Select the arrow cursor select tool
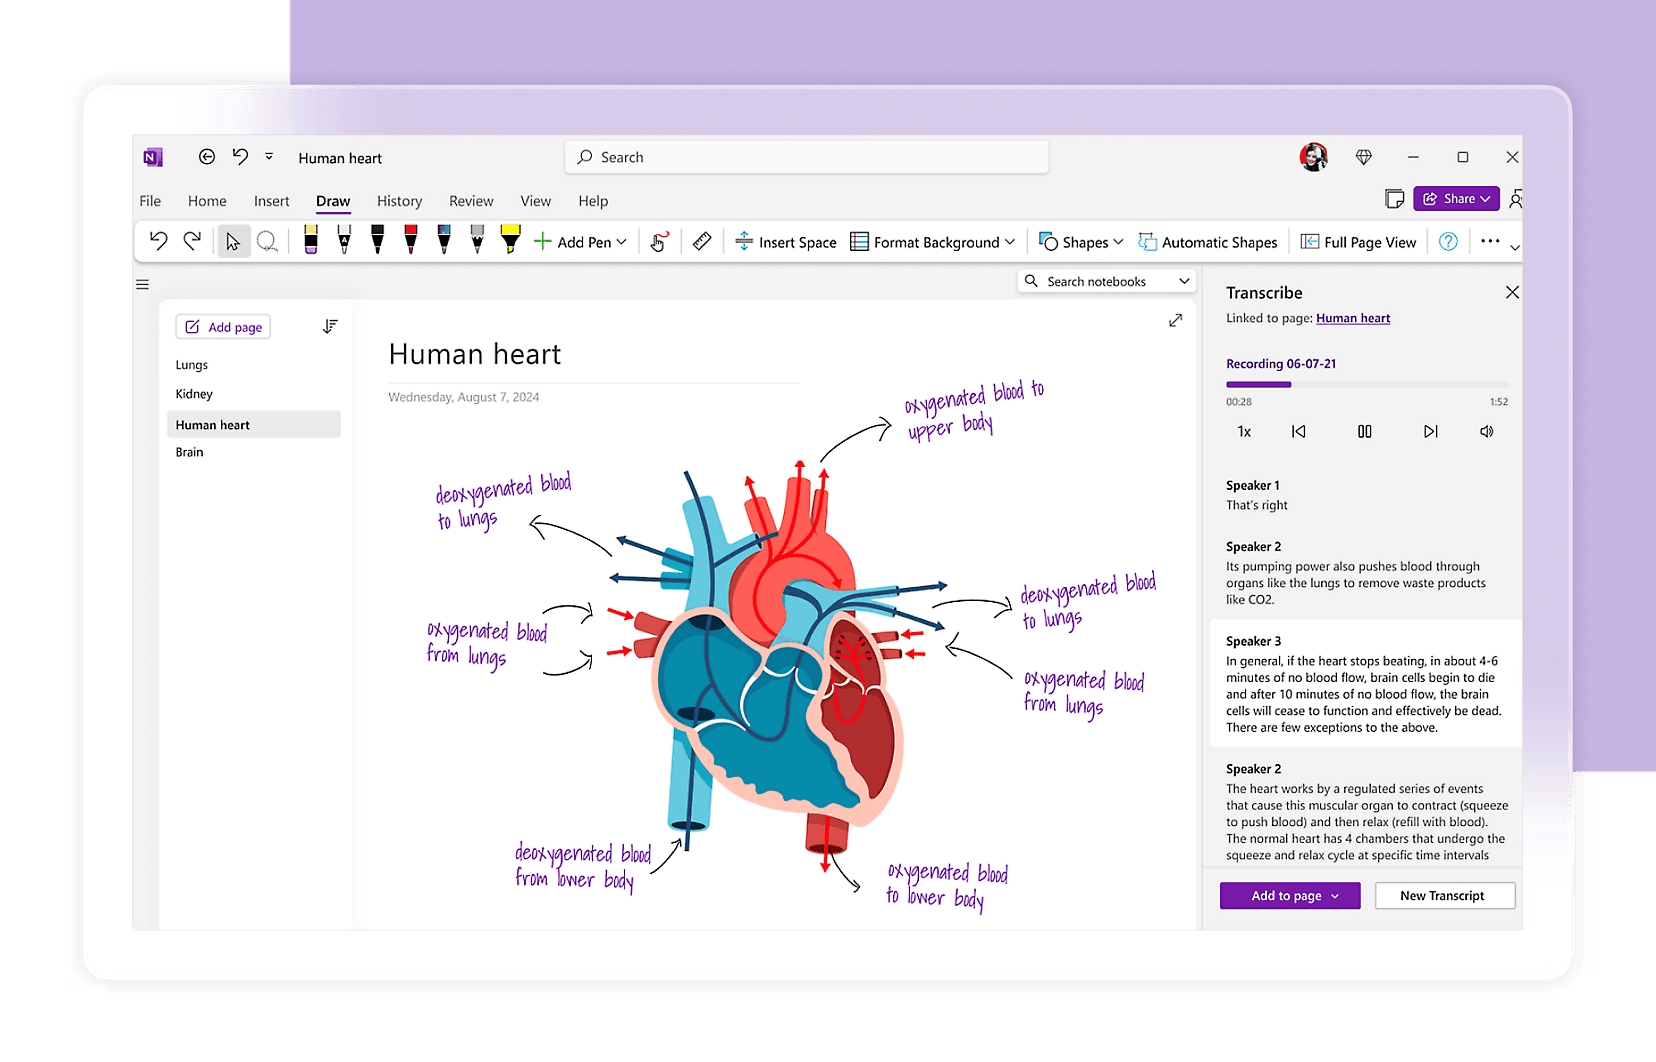 [x=233, y=242]
